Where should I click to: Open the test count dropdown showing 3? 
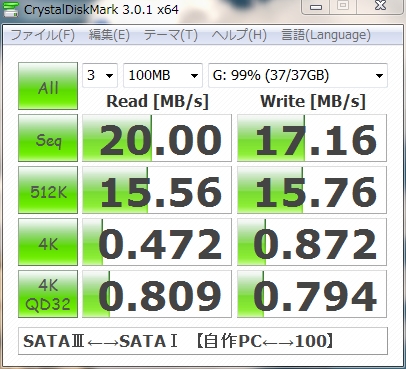[x=100, y=75]
